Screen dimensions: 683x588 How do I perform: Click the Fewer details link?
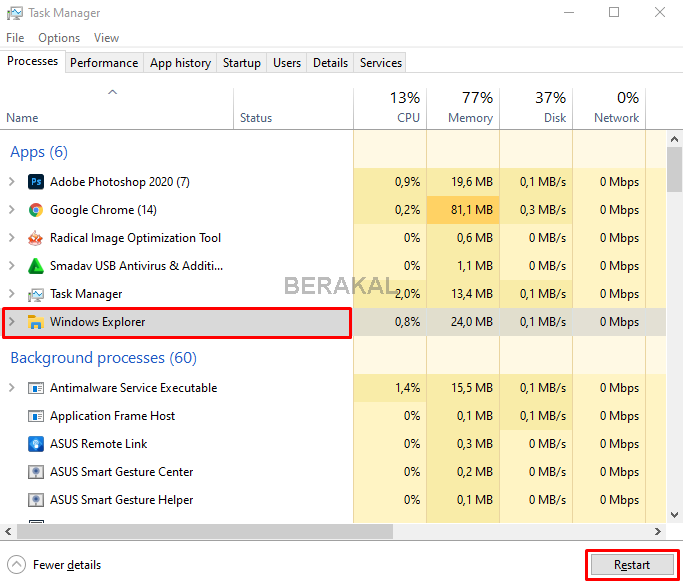click(x=67, y=565)
